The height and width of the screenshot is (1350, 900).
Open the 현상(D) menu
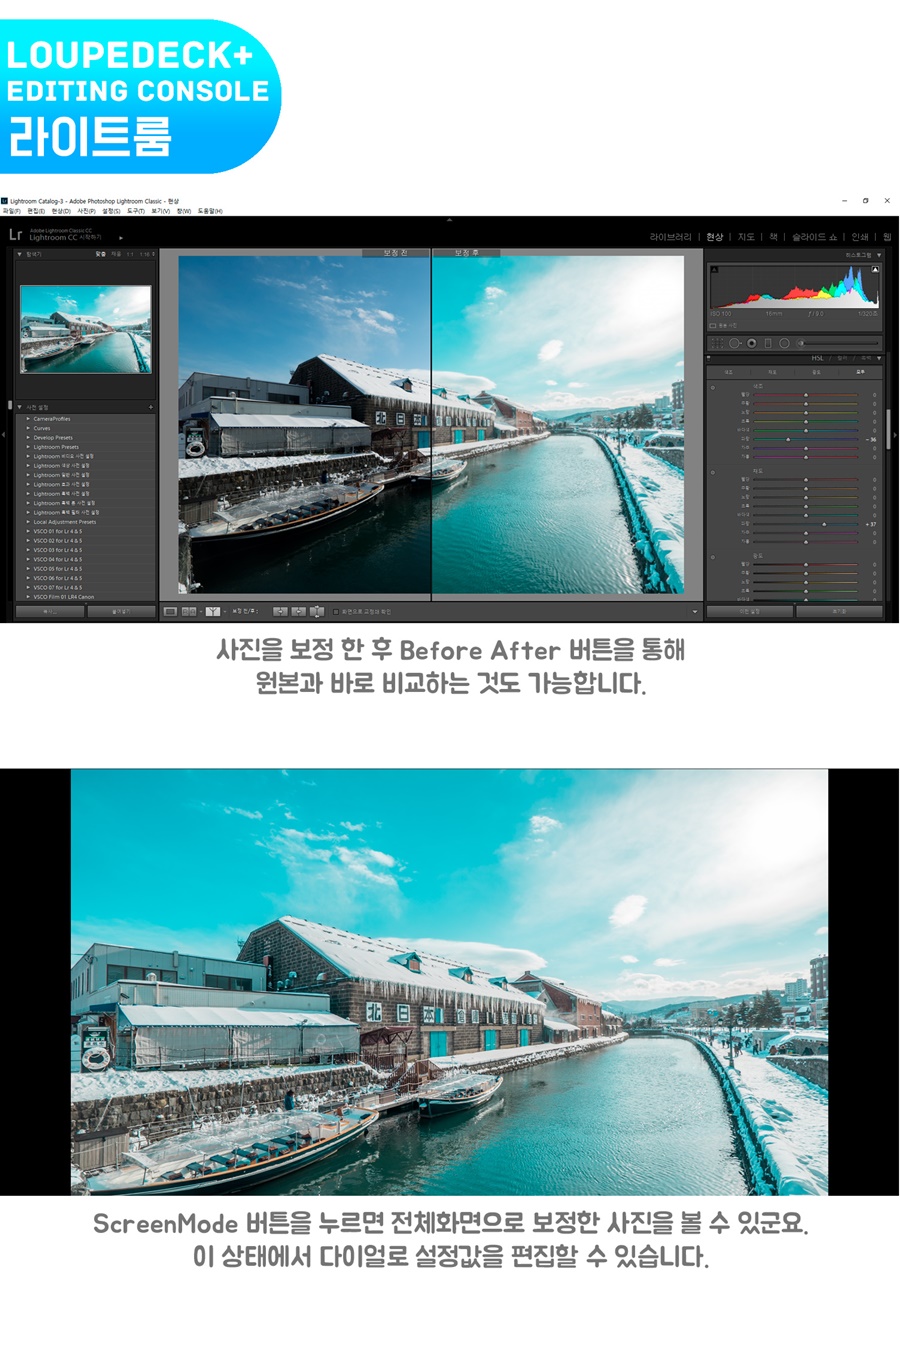pyautogui.click(x=61, y=211)
